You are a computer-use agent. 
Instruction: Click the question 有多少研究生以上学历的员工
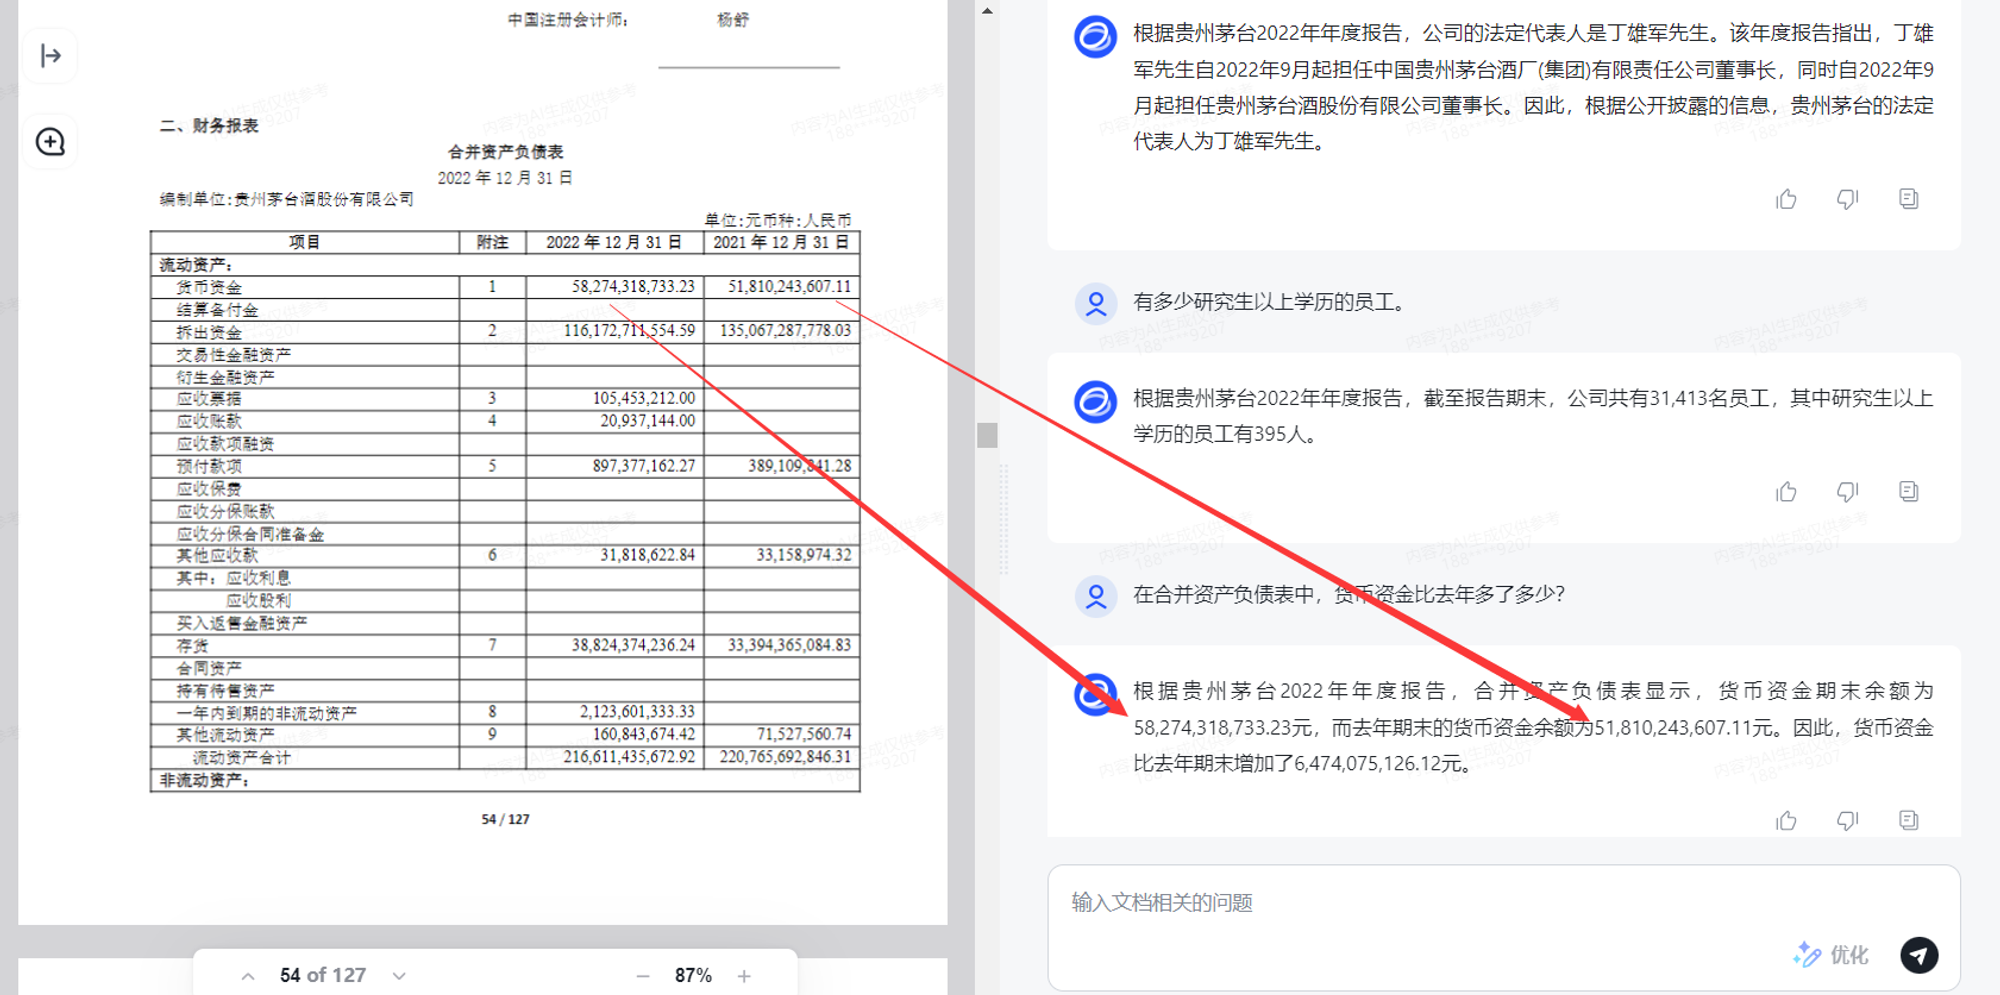click(x=1269, y=302)
